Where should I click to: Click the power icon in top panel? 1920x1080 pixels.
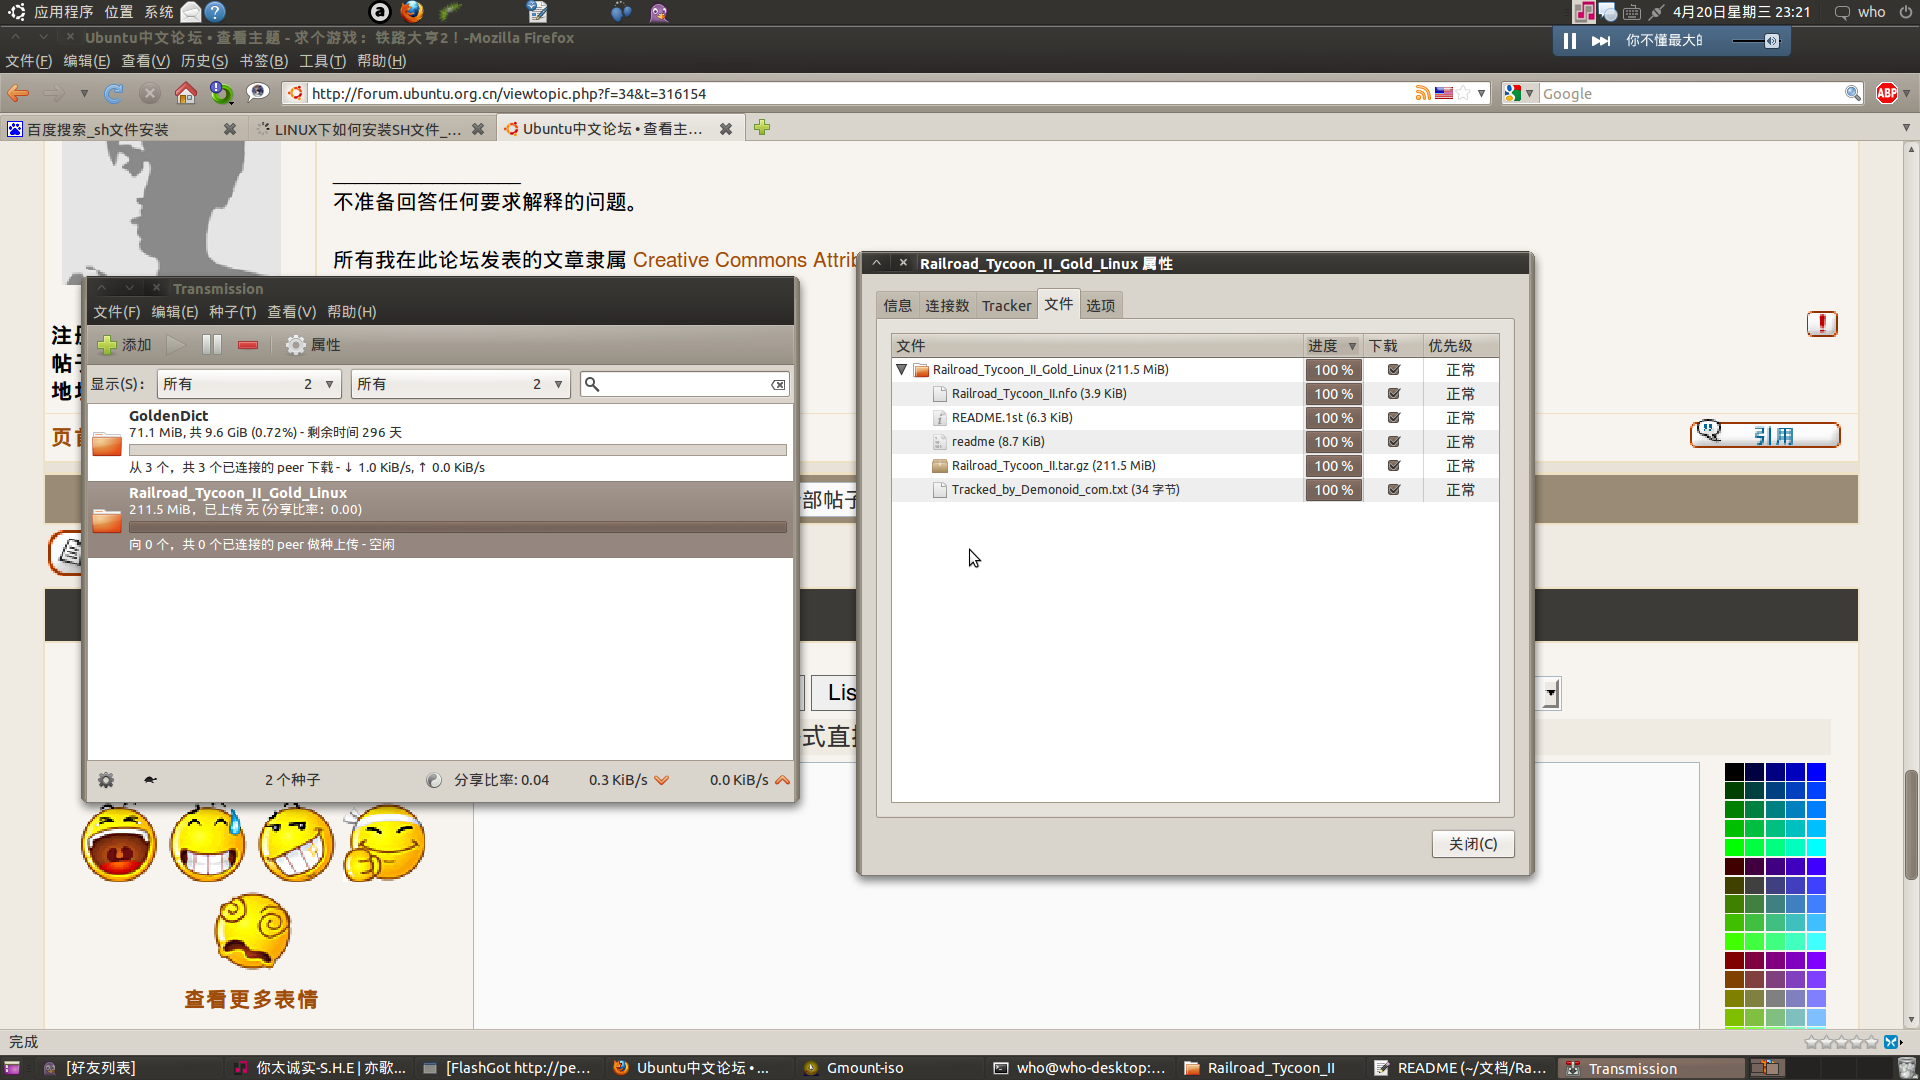[1906, 12]
